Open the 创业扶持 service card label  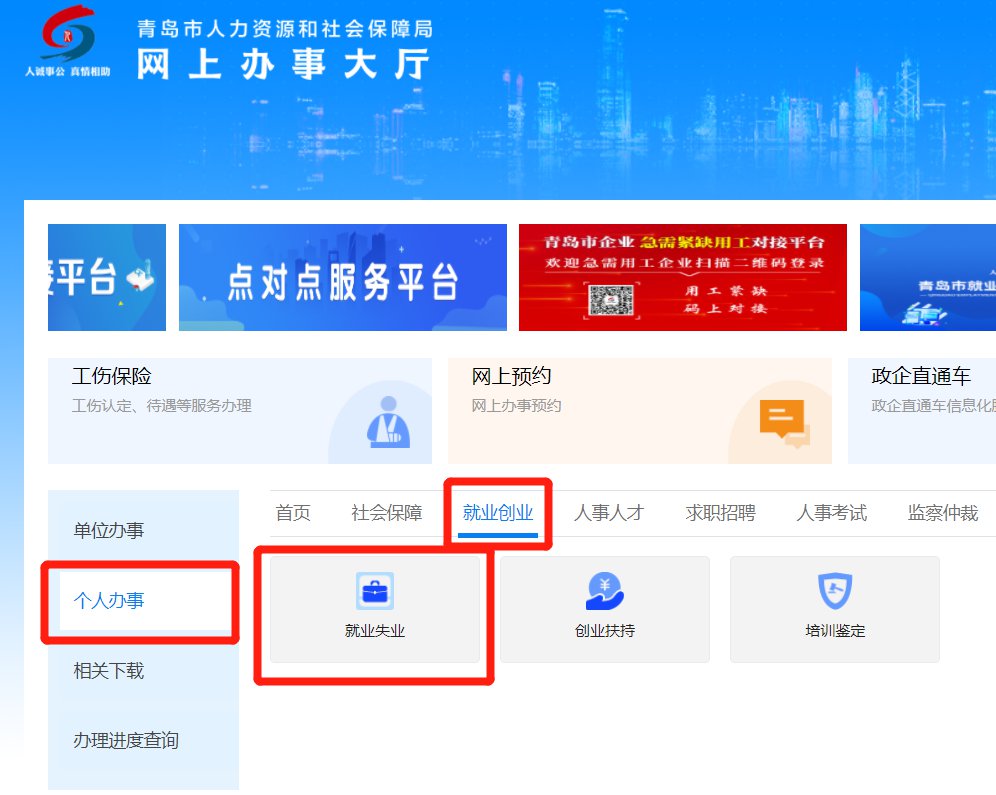[605, 631]
